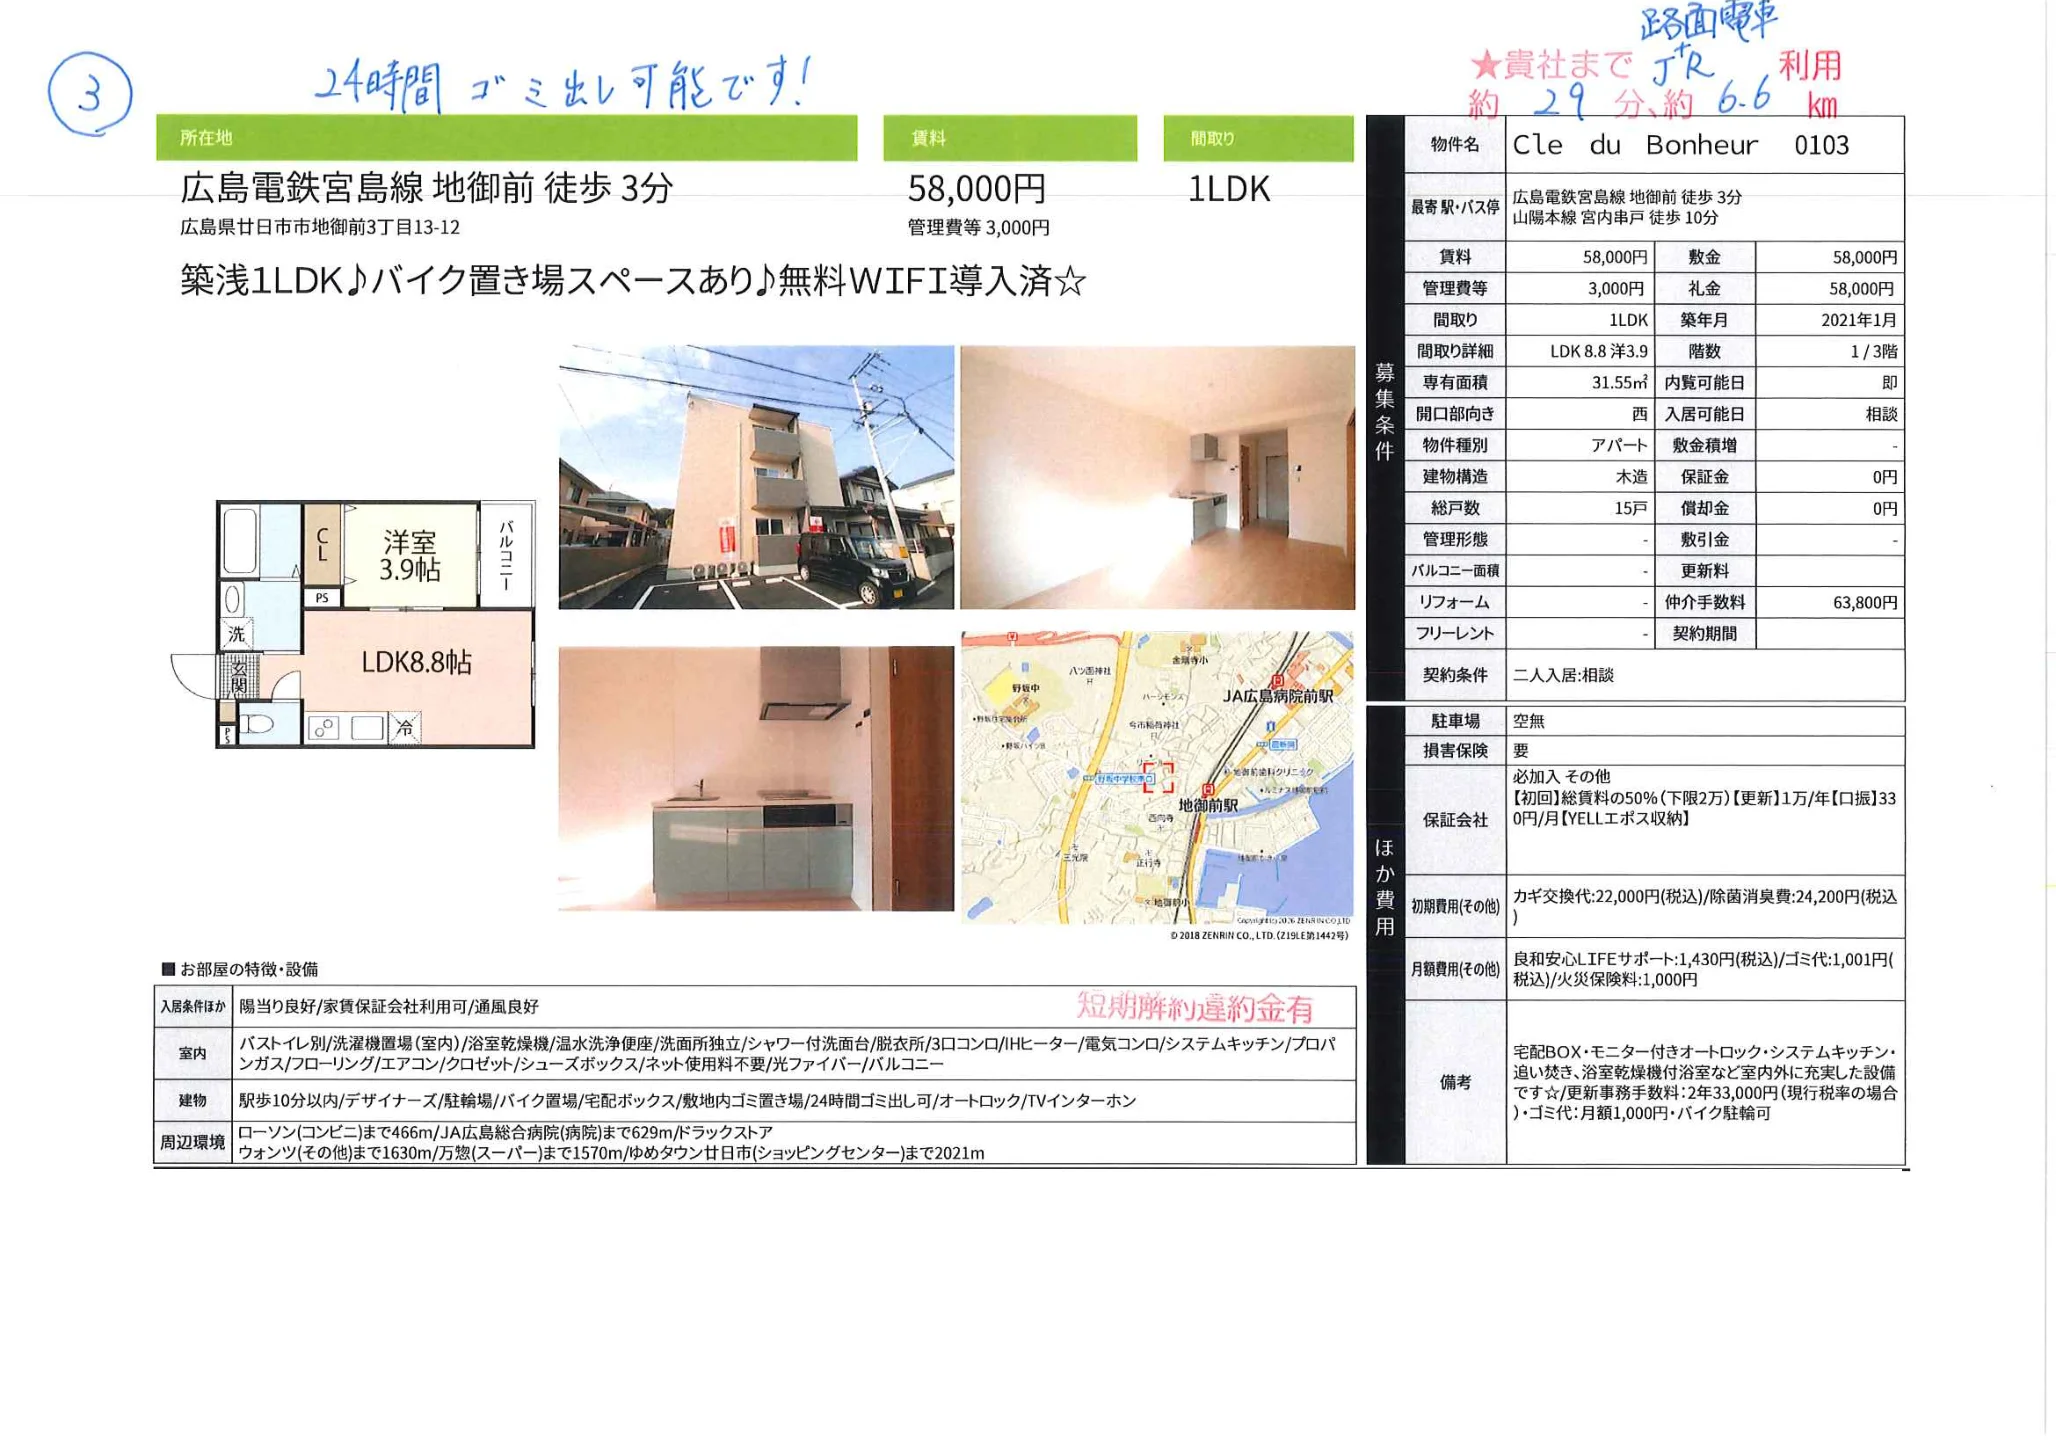Click the refrigerator symbol in floor plan
Viewport: 2056px width, 1454px height.
pos(405,728)
